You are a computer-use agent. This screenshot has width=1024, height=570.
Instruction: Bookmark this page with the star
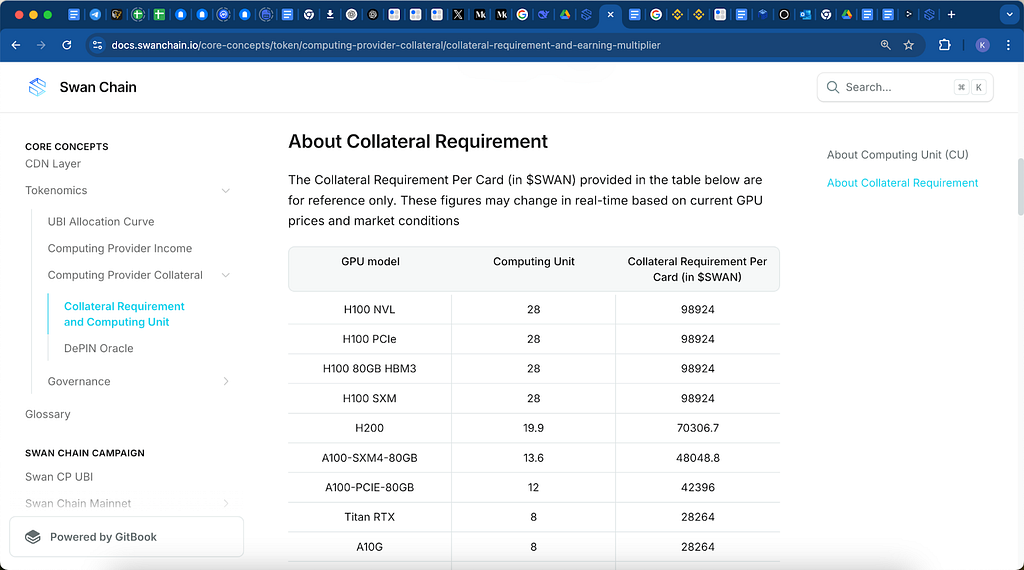click(908, 45)
